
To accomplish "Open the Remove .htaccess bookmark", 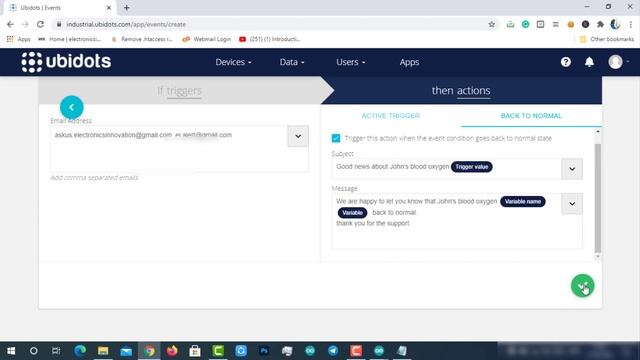I will (x=142, y=39).
